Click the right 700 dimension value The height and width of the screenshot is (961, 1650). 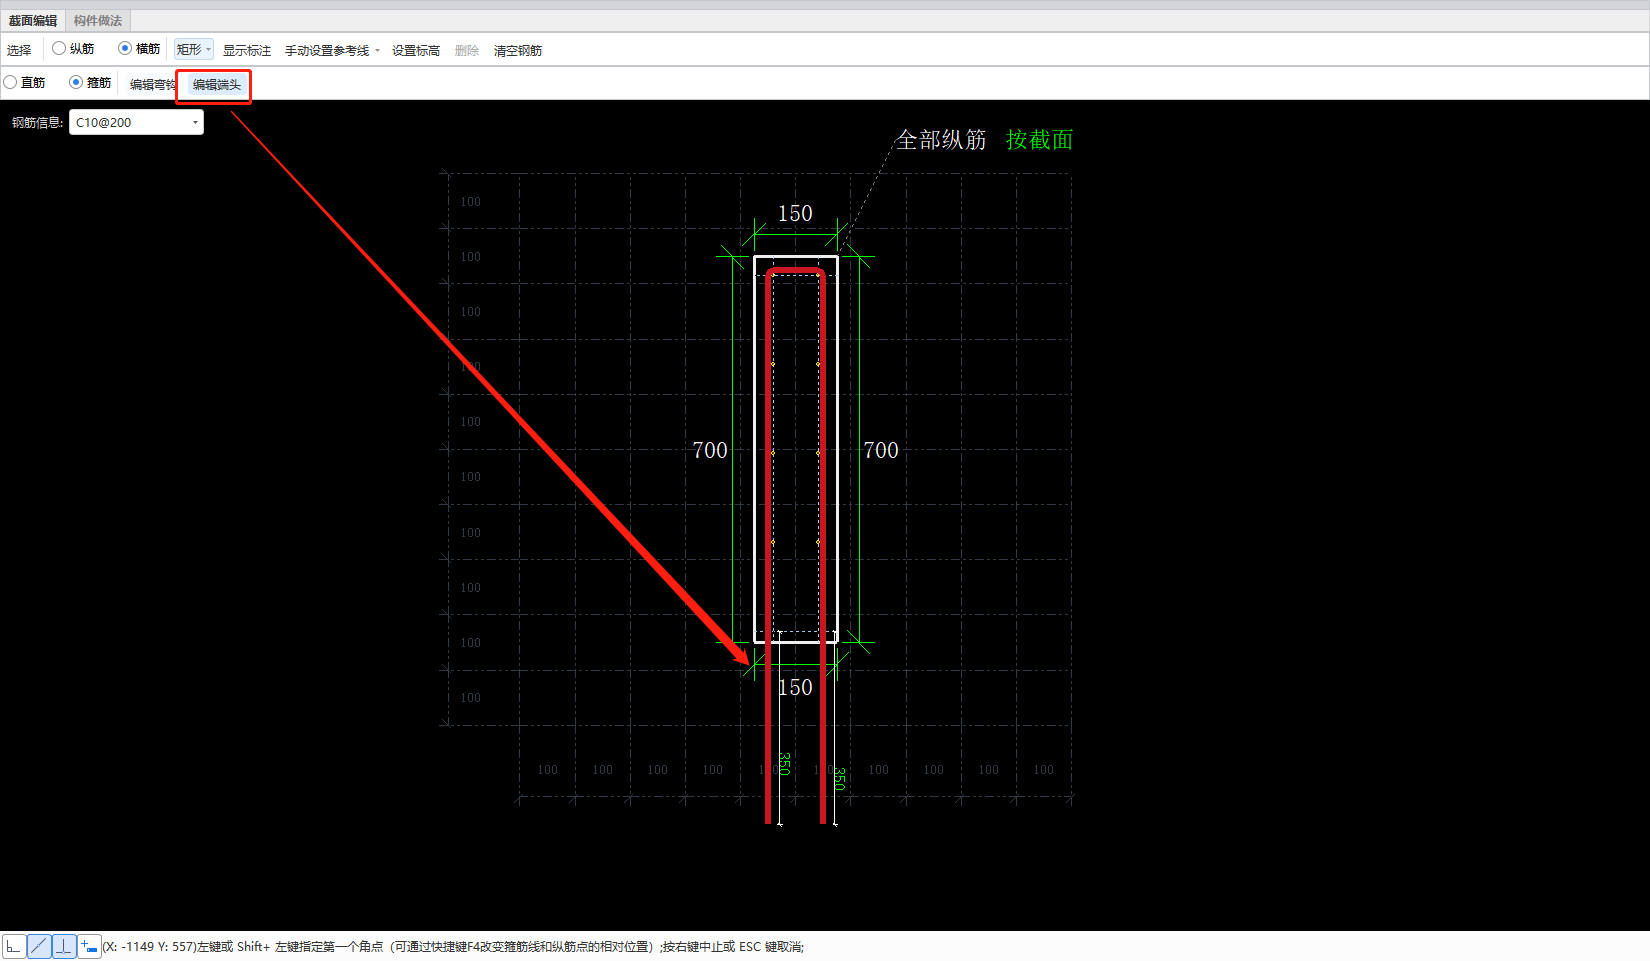(881, 450)
